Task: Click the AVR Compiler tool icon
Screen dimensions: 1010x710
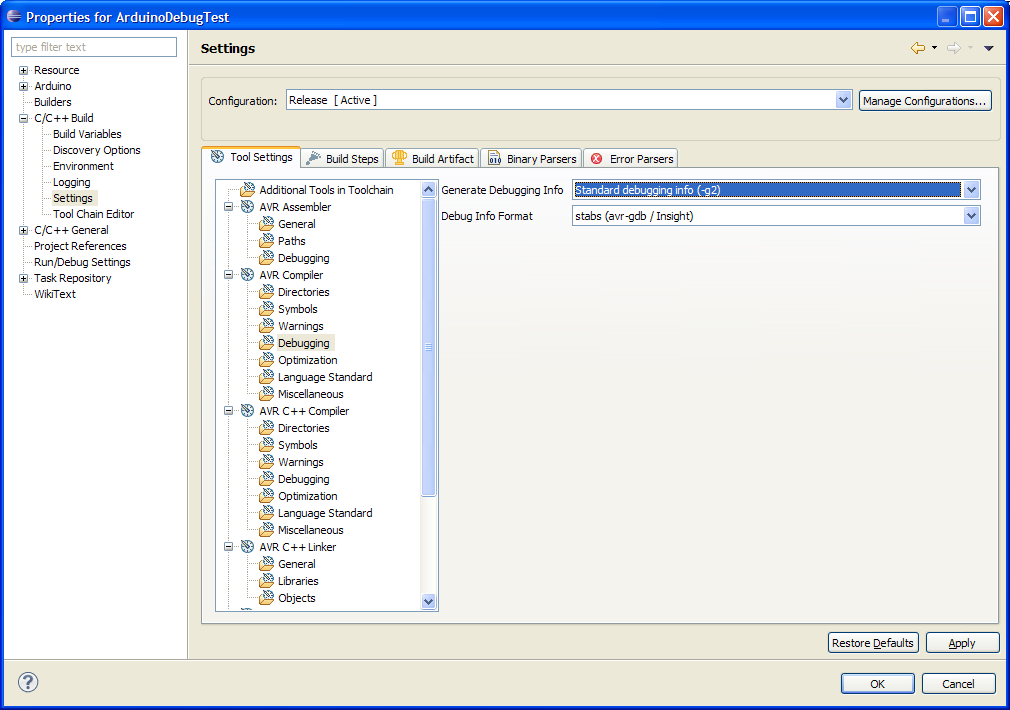Action: 247,275
